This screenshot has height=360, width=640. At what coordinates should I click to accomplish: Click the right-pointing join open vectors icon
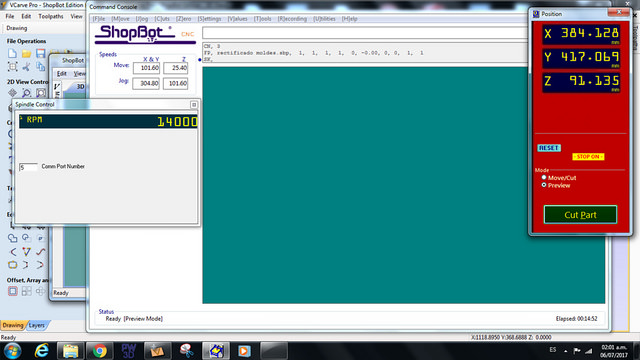pyautogui.click(x=40, y=264)
